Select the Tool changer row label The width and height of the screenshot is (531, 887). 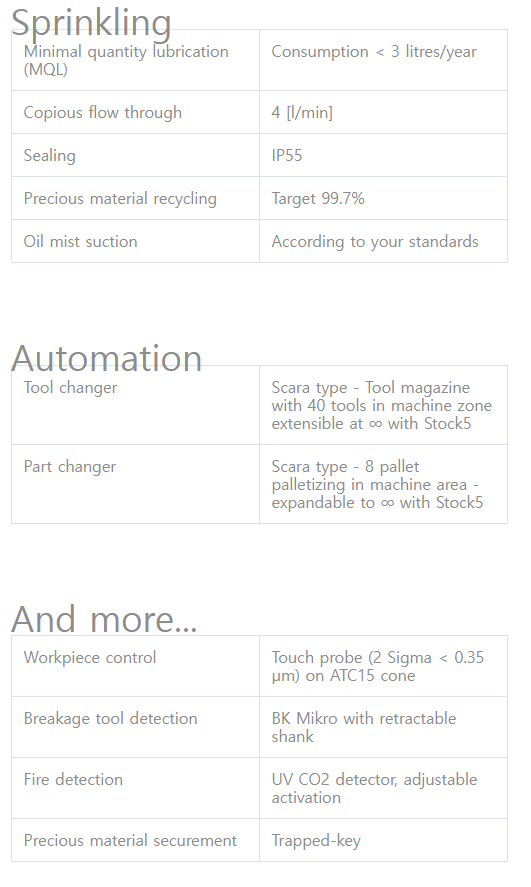coord(70,387)
